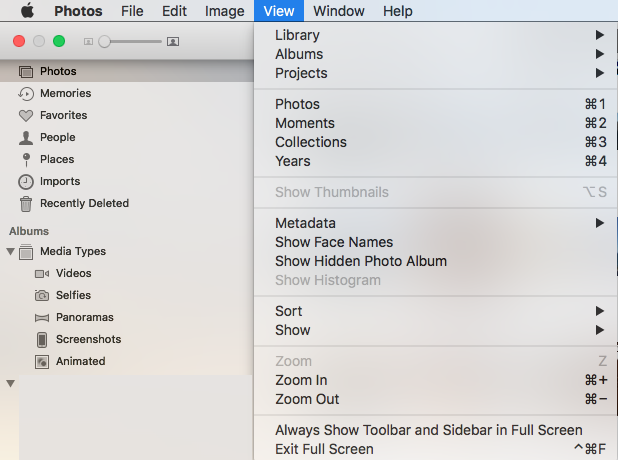Open the Library submenu
Image resolution: width=618 pixels, height=460 pixels.
coord(436,35)
